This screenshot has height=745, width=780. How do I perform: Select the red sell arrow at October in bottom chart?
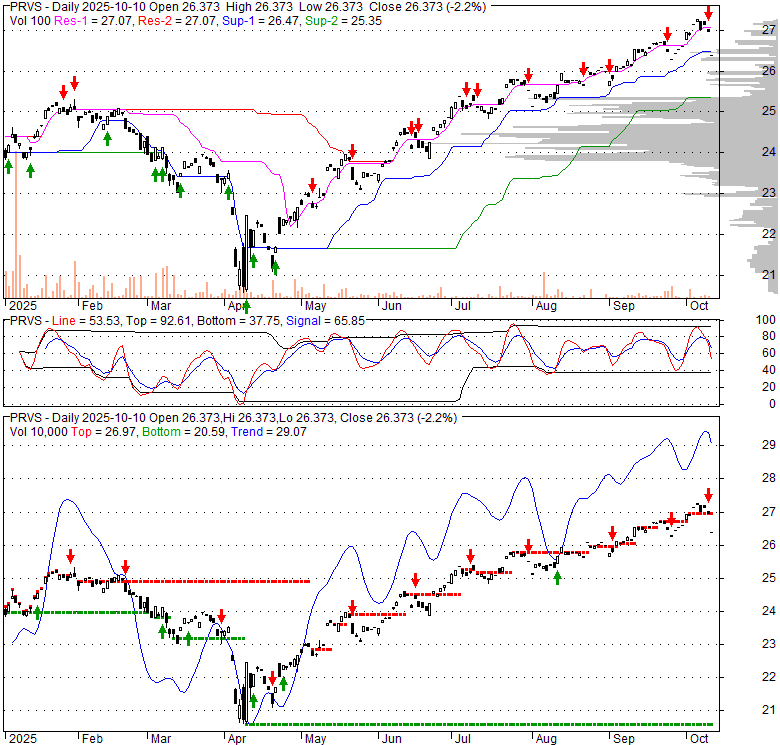coord(708,495)
